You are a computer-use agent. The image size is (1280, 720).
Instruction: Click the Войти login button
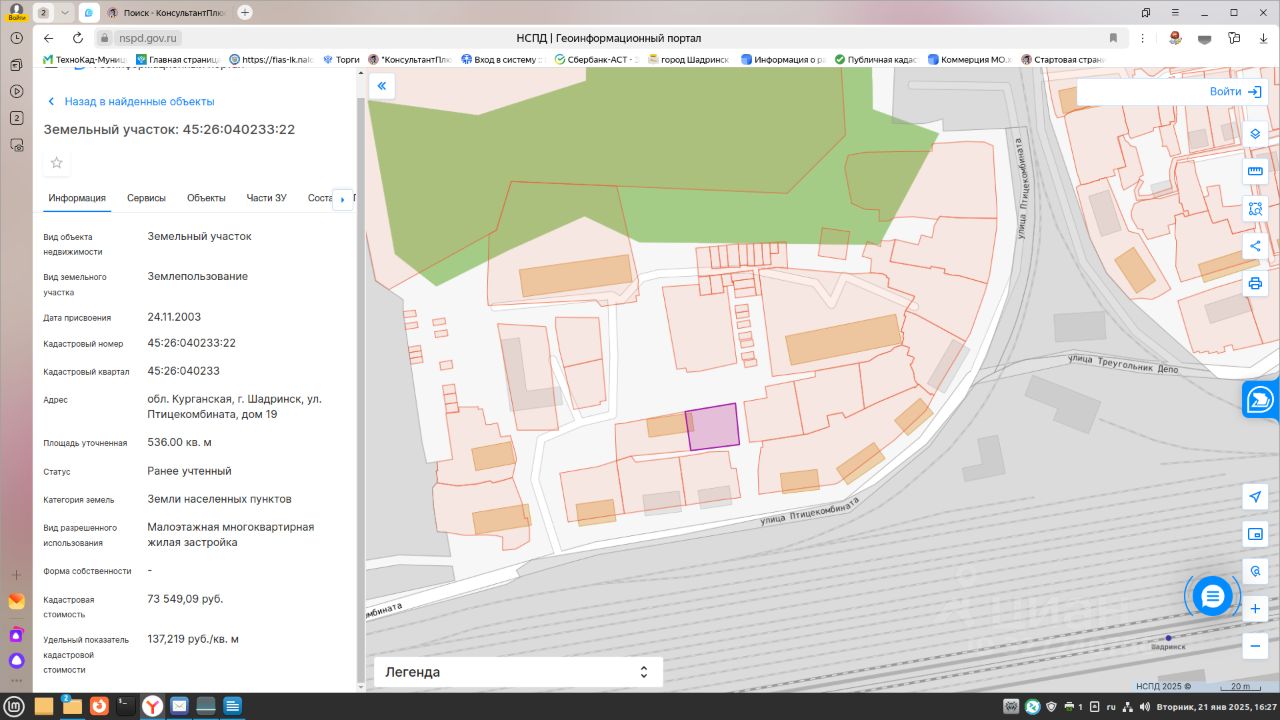[x=1235, y=92]
